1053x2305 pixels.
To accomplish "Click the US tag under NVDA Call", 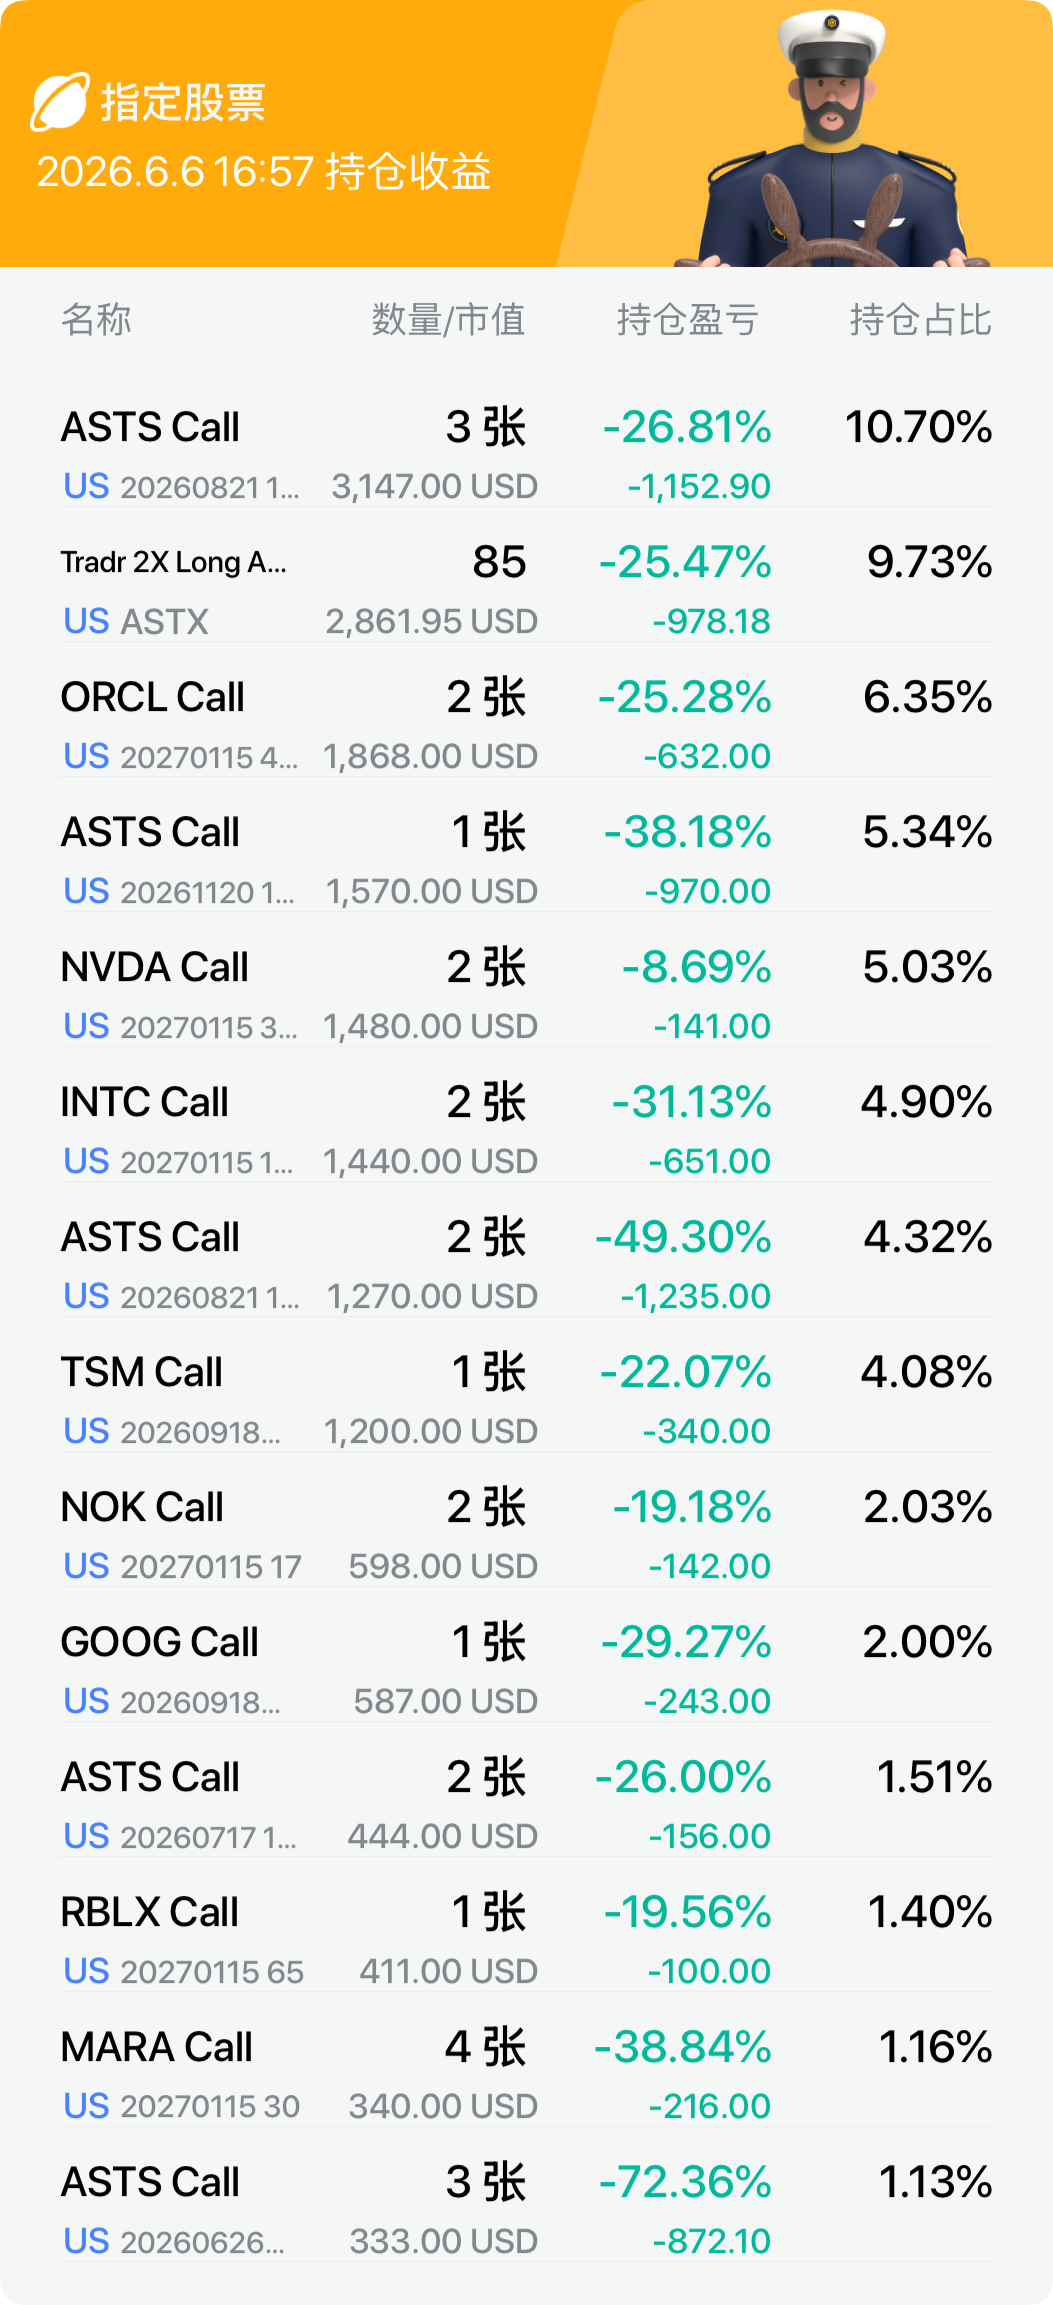I will [86, 1027].
